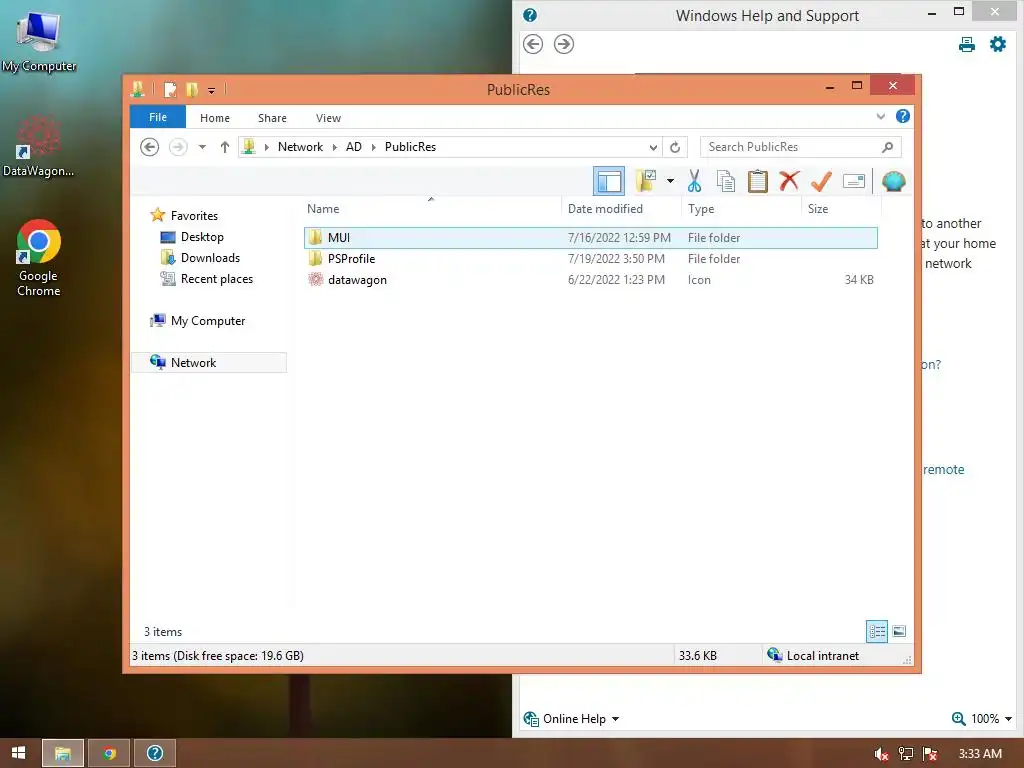Click the Cut scissors icon
The width and height of the screenshot is (1024, 768).
click(694, 181)
